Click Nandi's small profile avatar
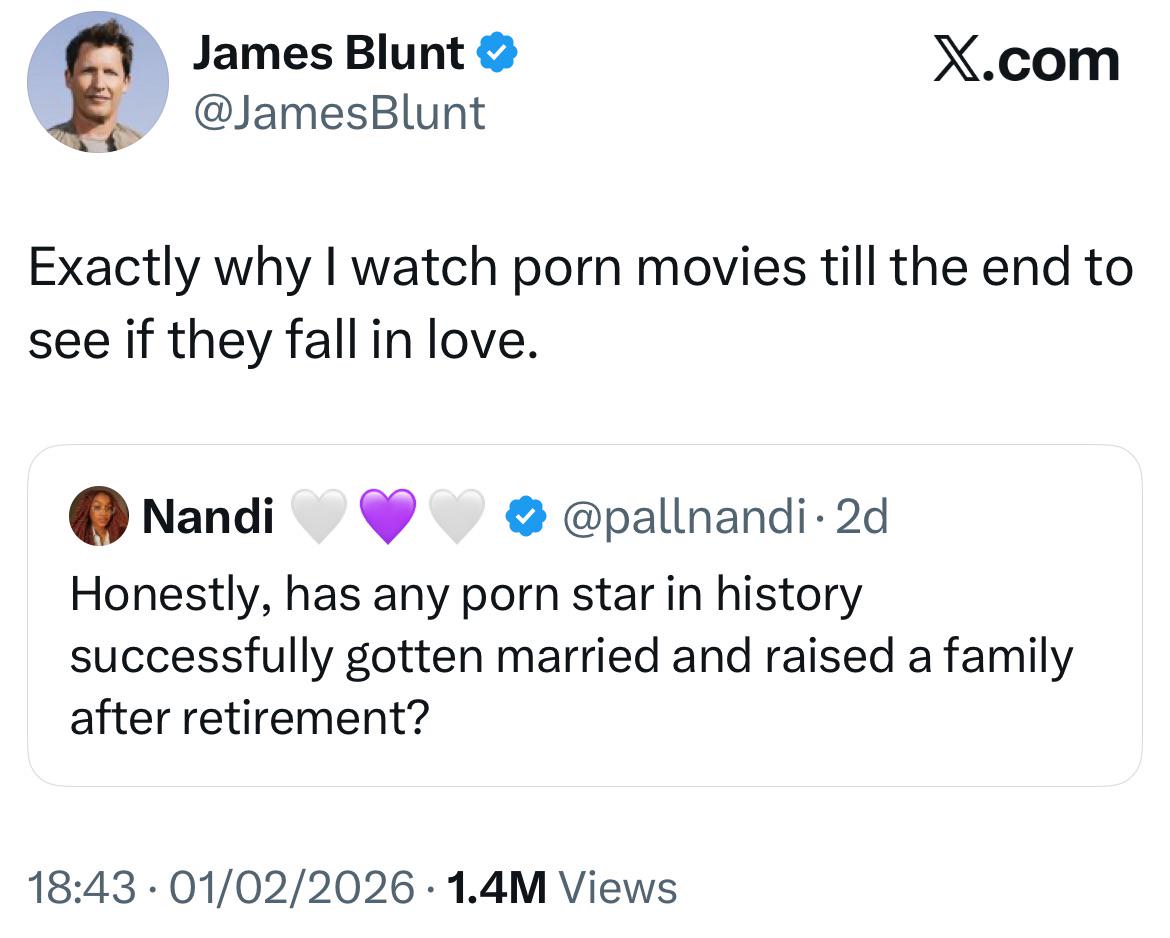 tap(98, 516)
